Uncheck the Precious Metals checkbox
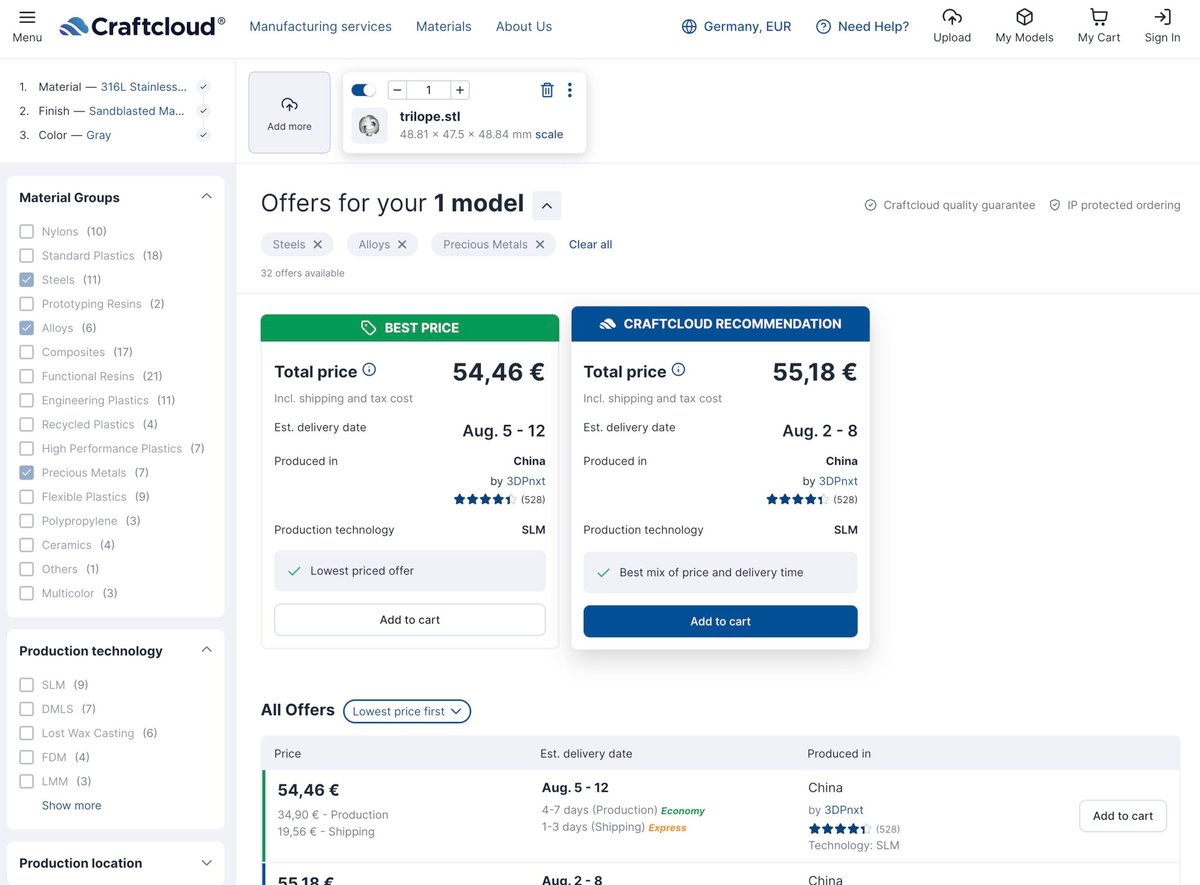Viewport: 1200px width, 885px height. pos(27,473)
